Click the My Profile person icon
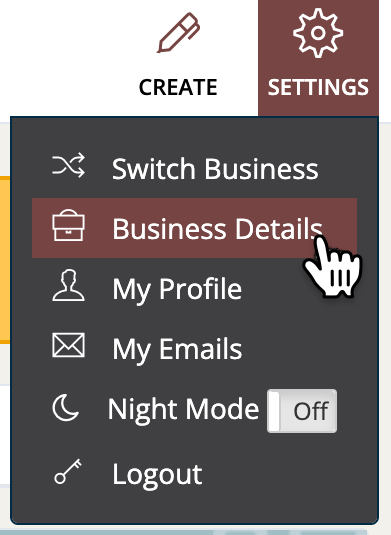The width and height of the screenshot is (391, 535). tap(69, 285)
